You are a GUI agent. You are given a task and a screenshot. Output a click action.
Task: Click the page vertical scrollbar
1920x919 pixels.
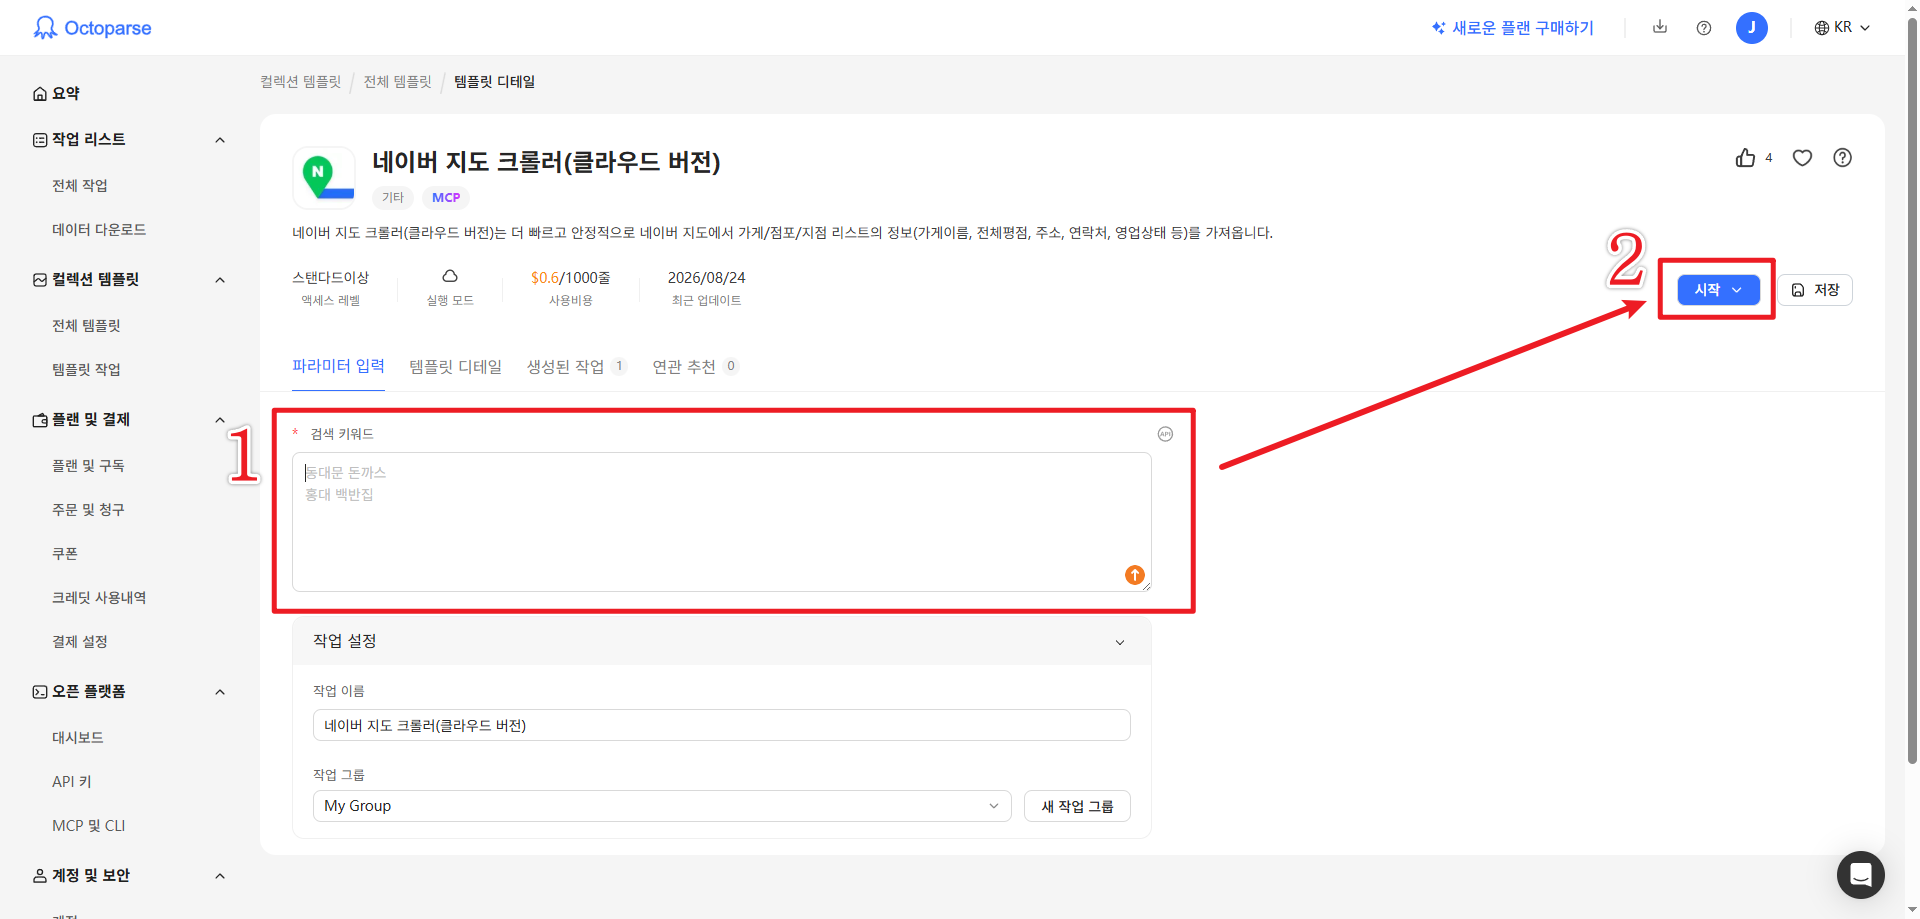[1913, 390]
